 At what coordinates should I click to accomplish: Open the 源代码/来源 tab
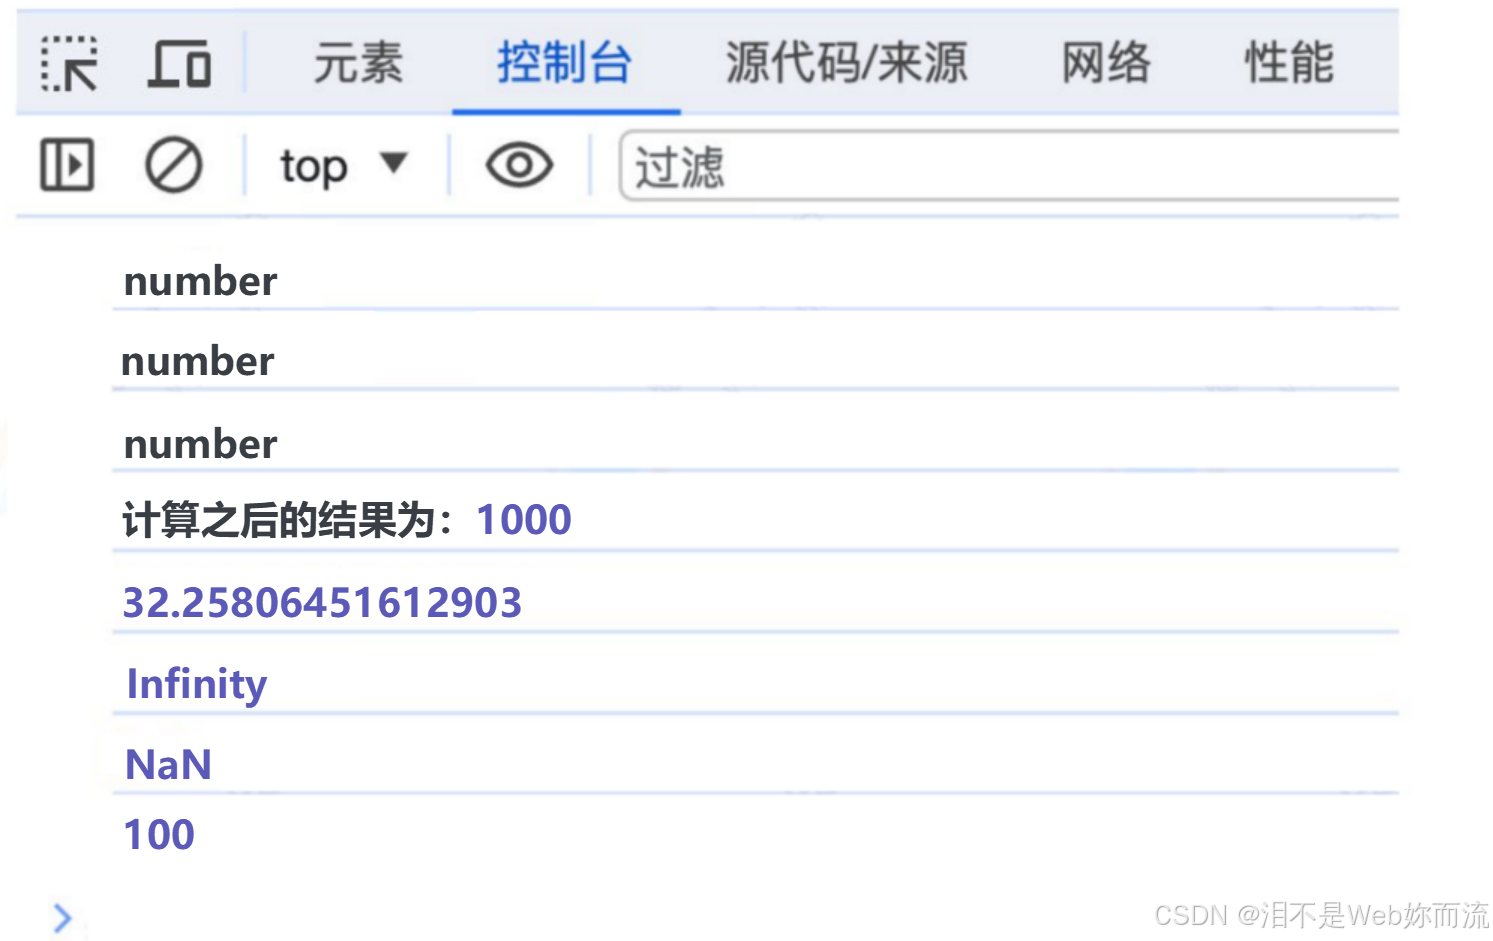click(847, 64)
